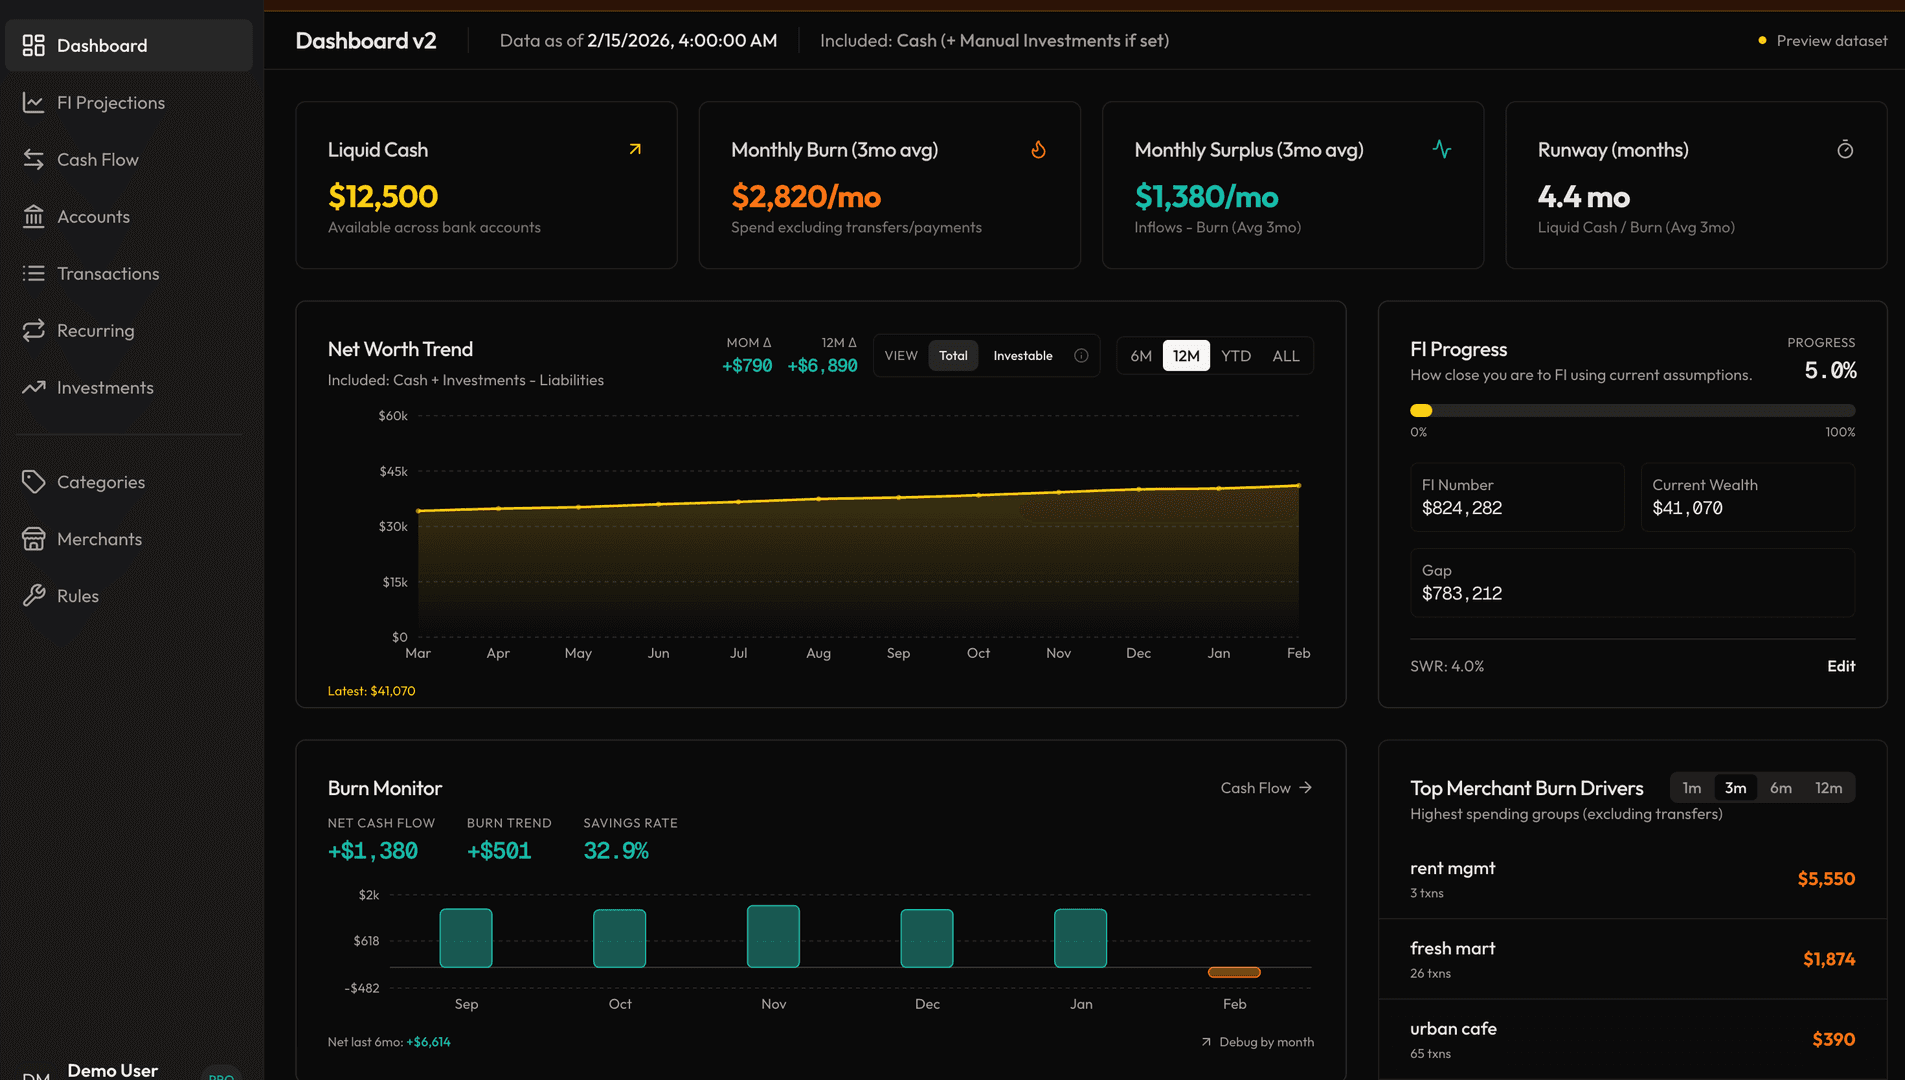Set merchant burn drivers period to 1m

pyautogui.click(x=1691, y=788)
